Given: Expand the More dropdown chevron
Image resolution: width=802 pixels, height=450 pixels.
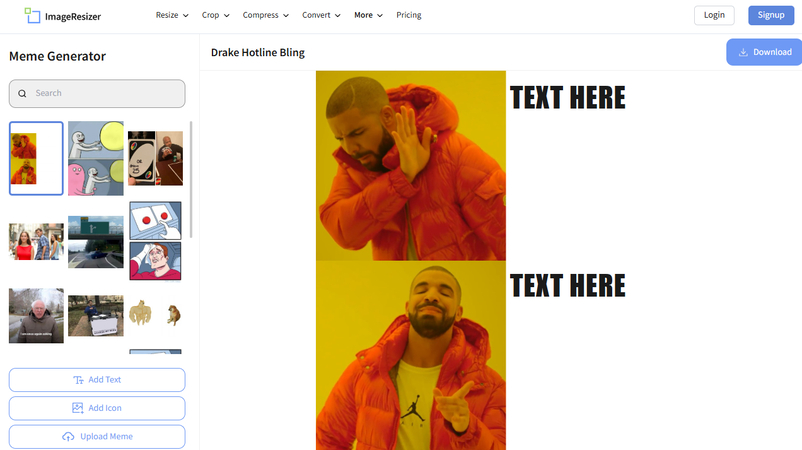Looking at the screenshot, I should 380,16.
